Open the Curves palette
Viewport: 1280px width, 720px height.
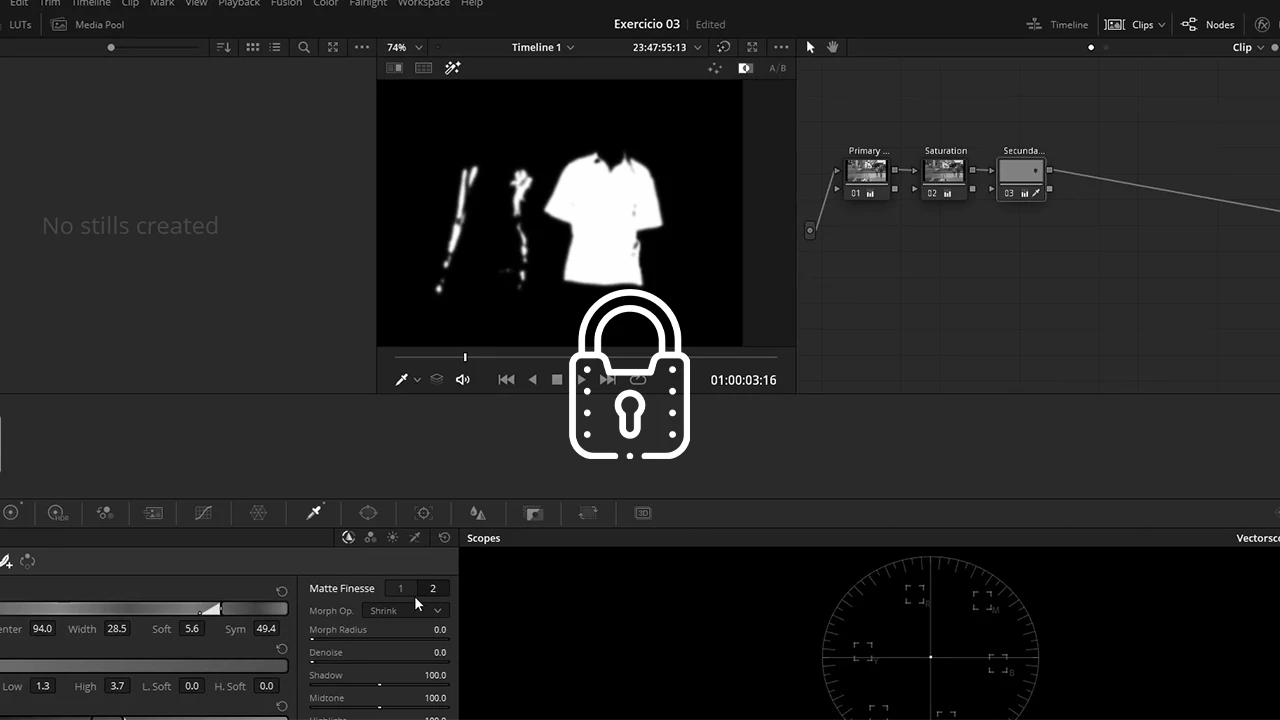click(203, 513)
